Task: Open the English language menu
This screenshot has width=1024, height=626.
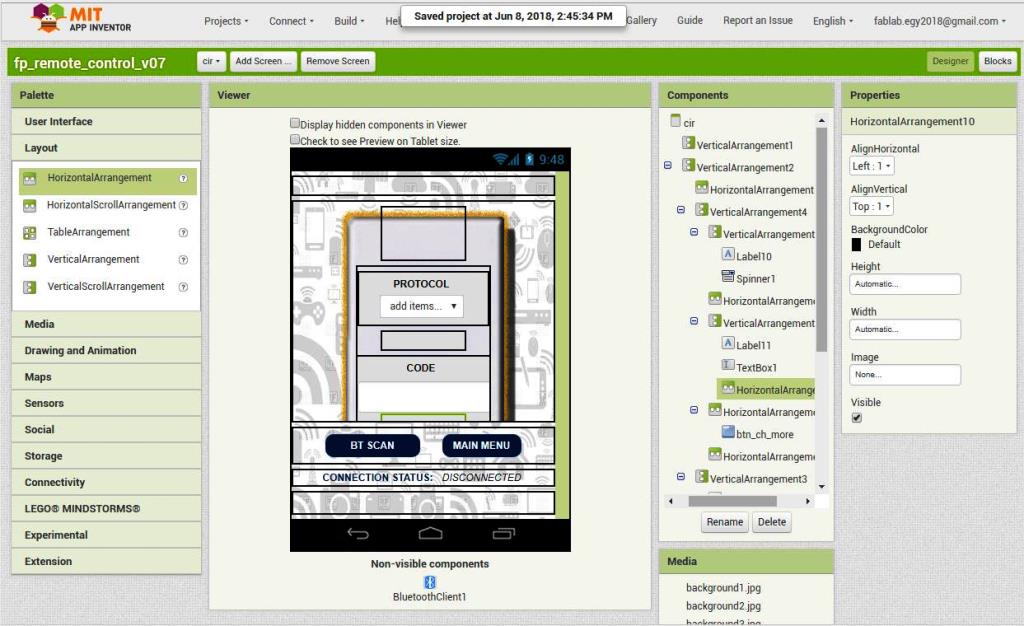Action: (x=833, y=21)
